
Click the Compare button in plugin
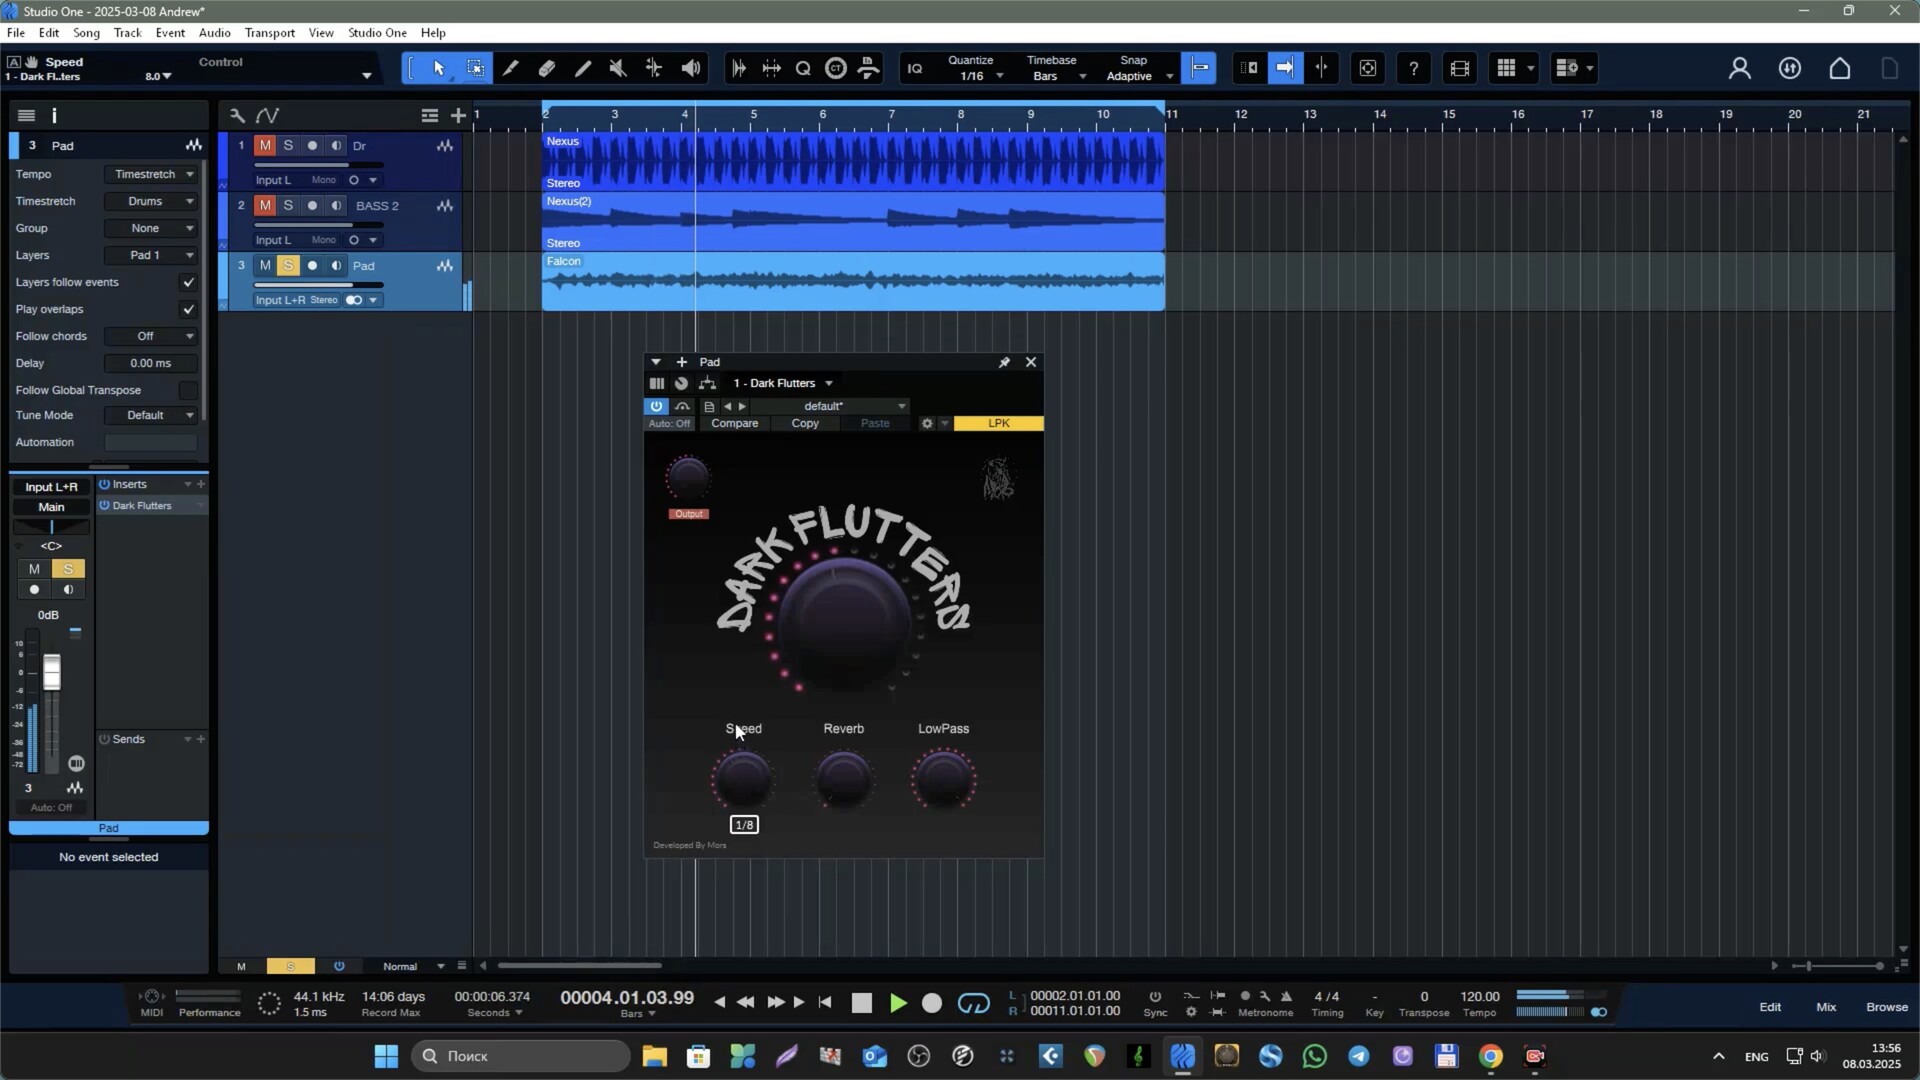[735, 423]
